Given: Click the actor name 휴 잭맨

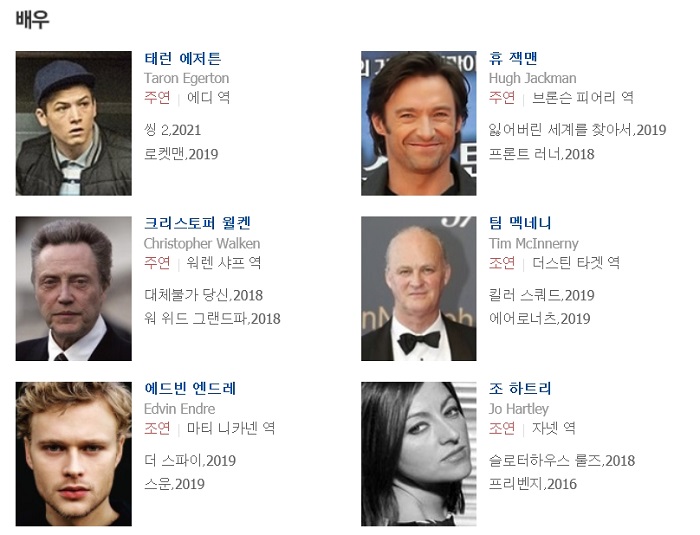Looking at the screenshot, I should [513, 59].
